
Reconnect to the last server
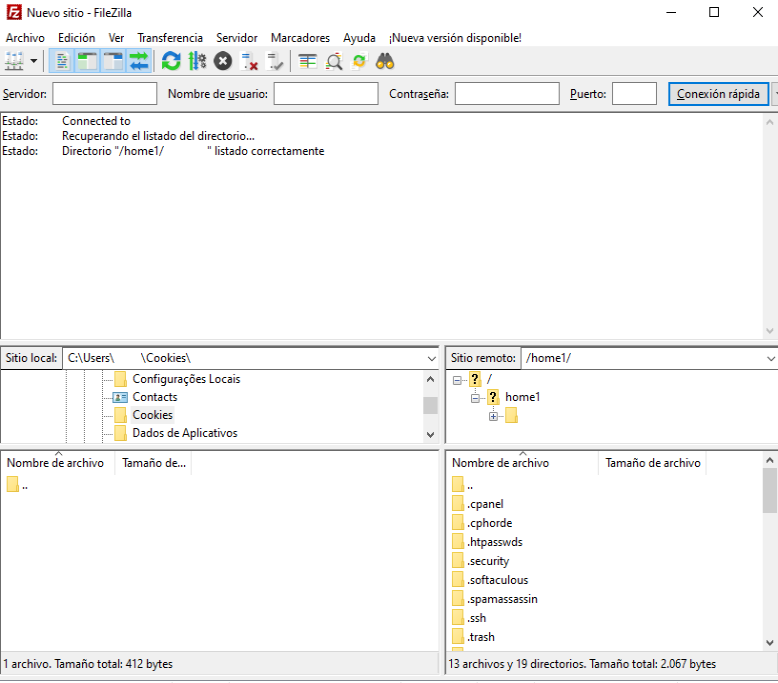pos(274,62)
